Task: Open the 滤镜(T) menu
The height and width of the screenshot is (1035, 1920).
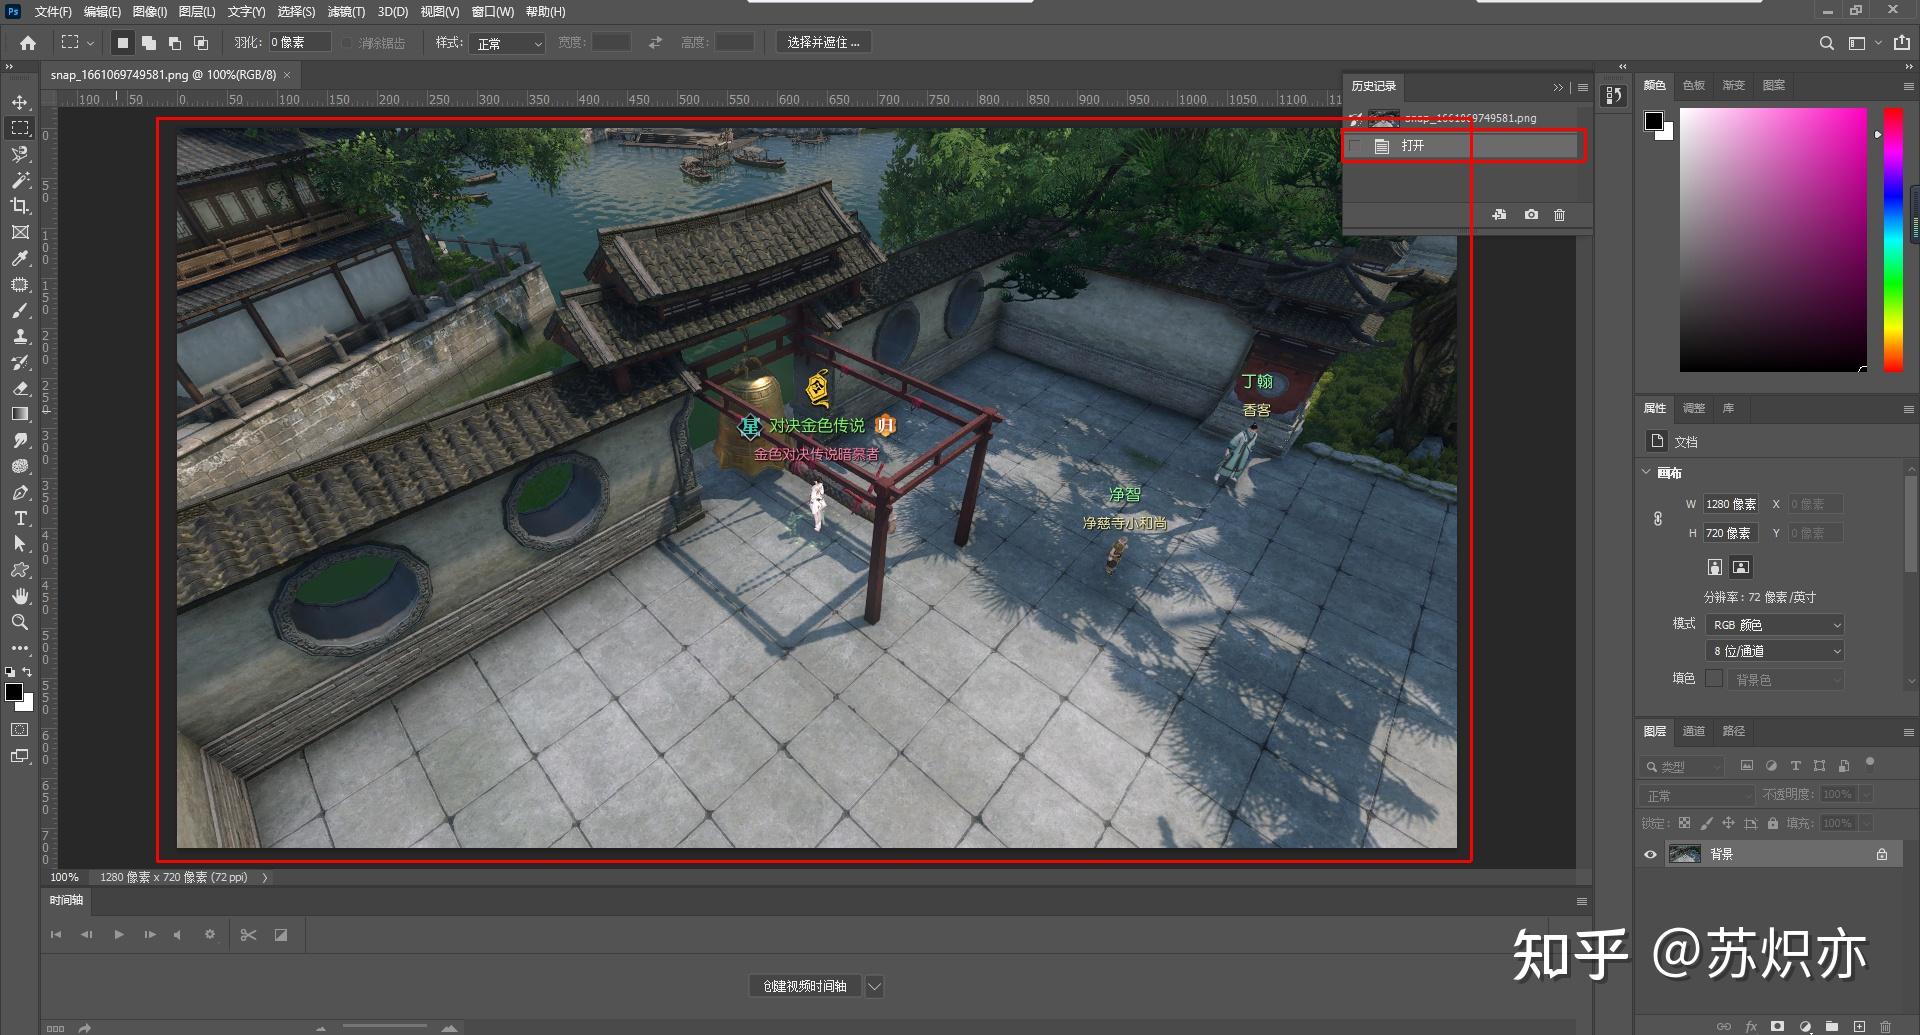Action: 346,12
